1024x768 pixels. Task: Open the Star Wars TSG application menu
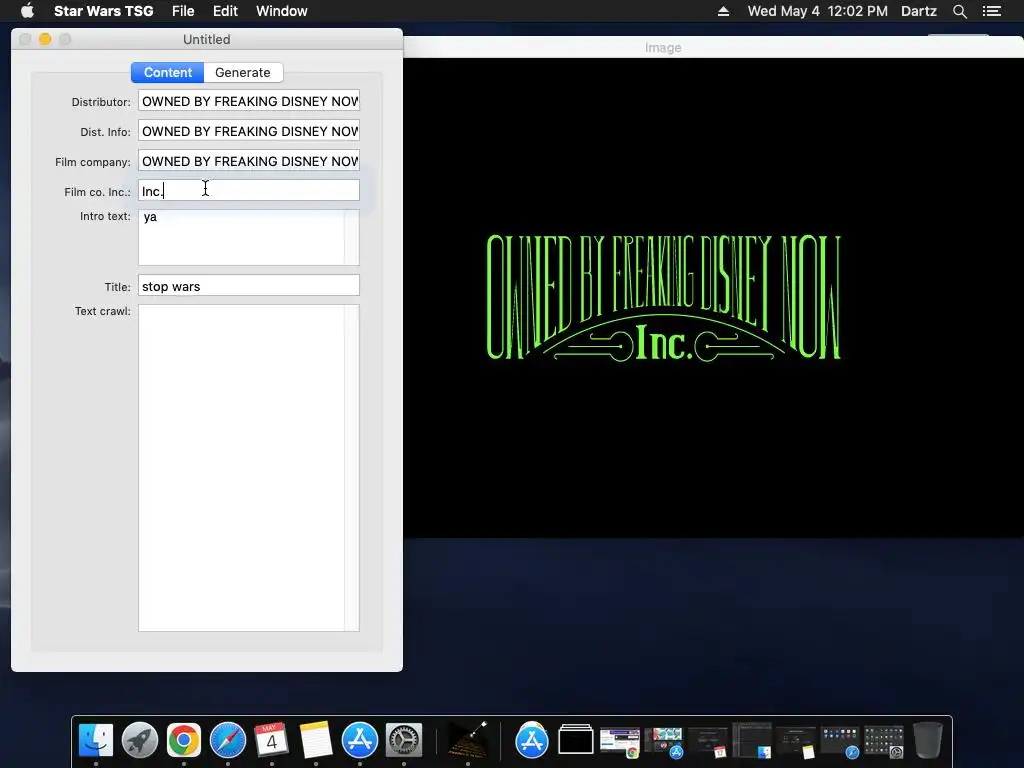103,11
